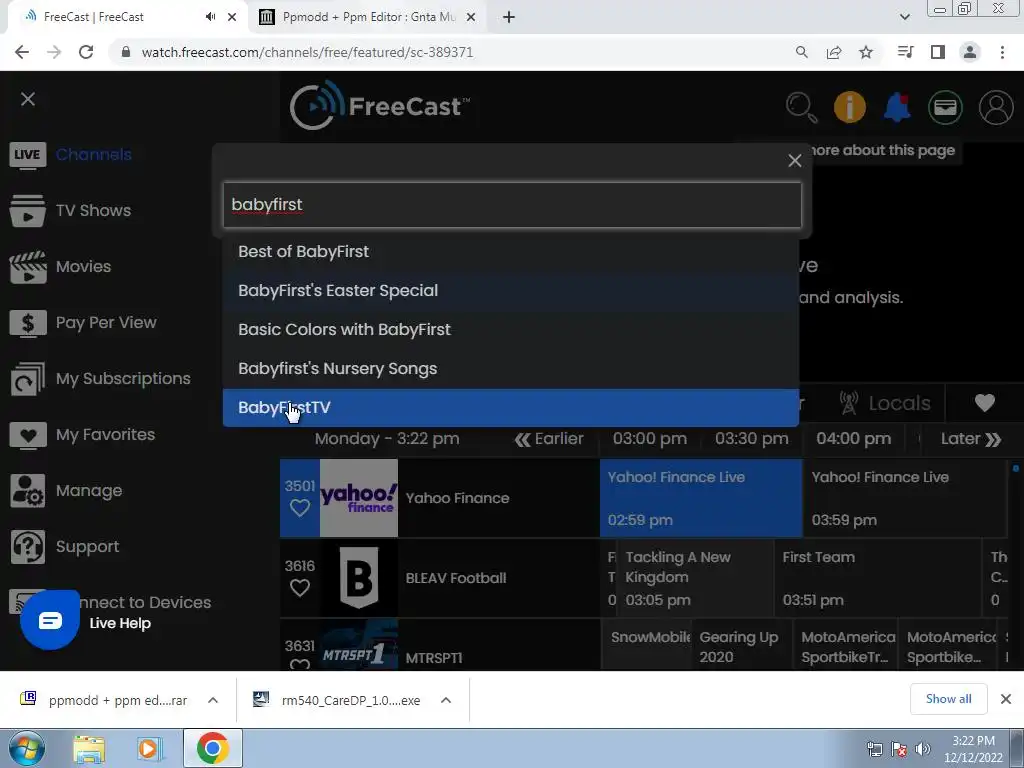Image resolution: width=1024 pixels, height=768 pixels.
Task: Expand rm540_CareDP exe download options
Action: click(445, 700)
